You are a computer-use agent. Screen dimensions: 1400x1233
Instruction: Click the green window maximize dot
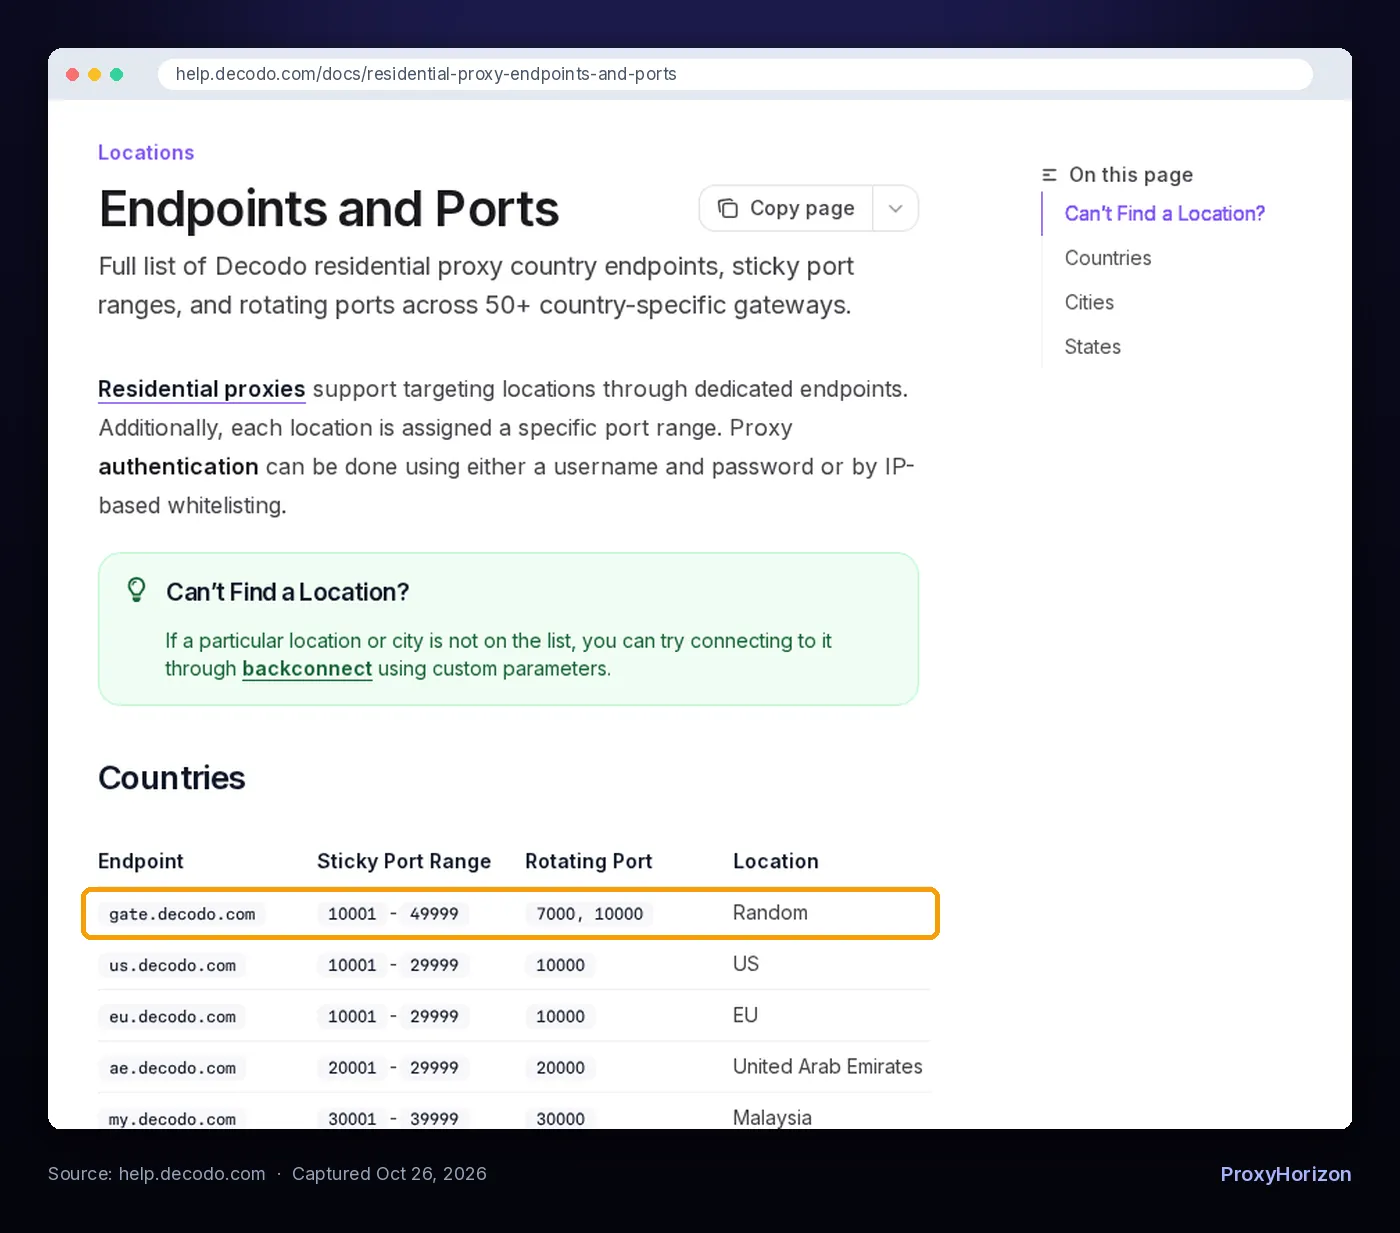(x=116, y=74)
